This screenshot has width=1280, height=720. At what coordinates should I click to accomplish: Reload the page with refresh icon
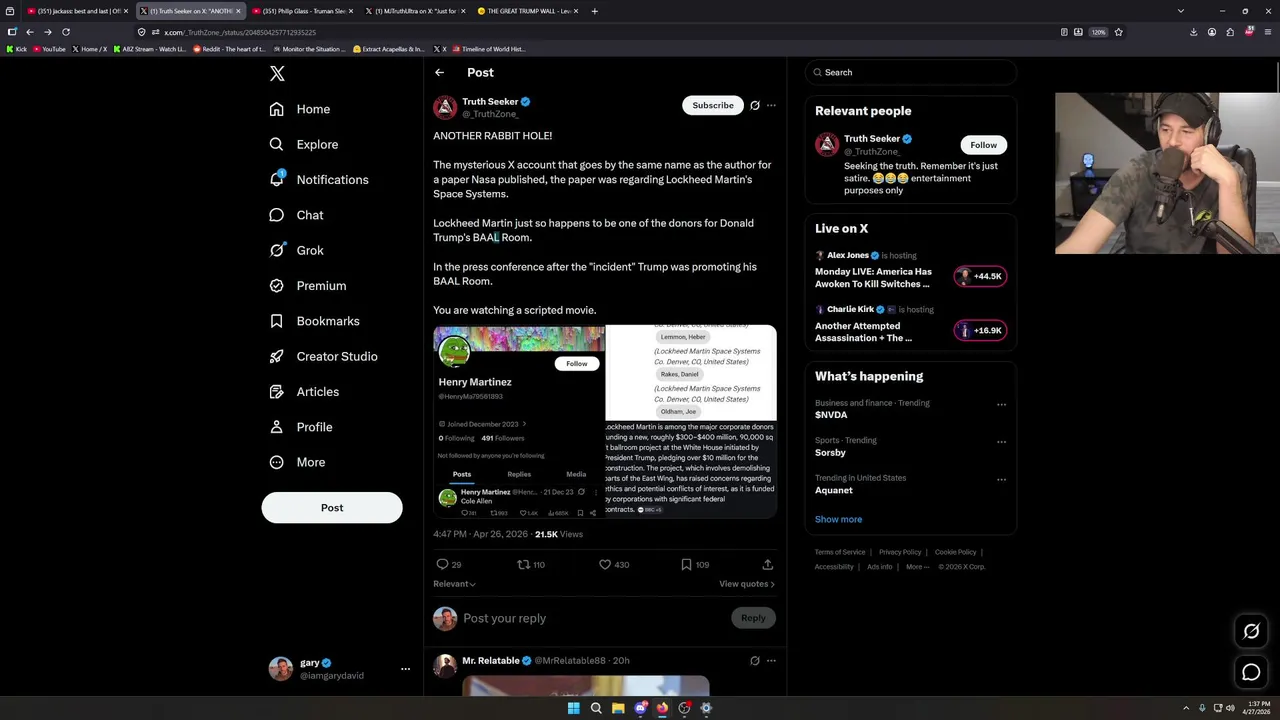(64, 32)
